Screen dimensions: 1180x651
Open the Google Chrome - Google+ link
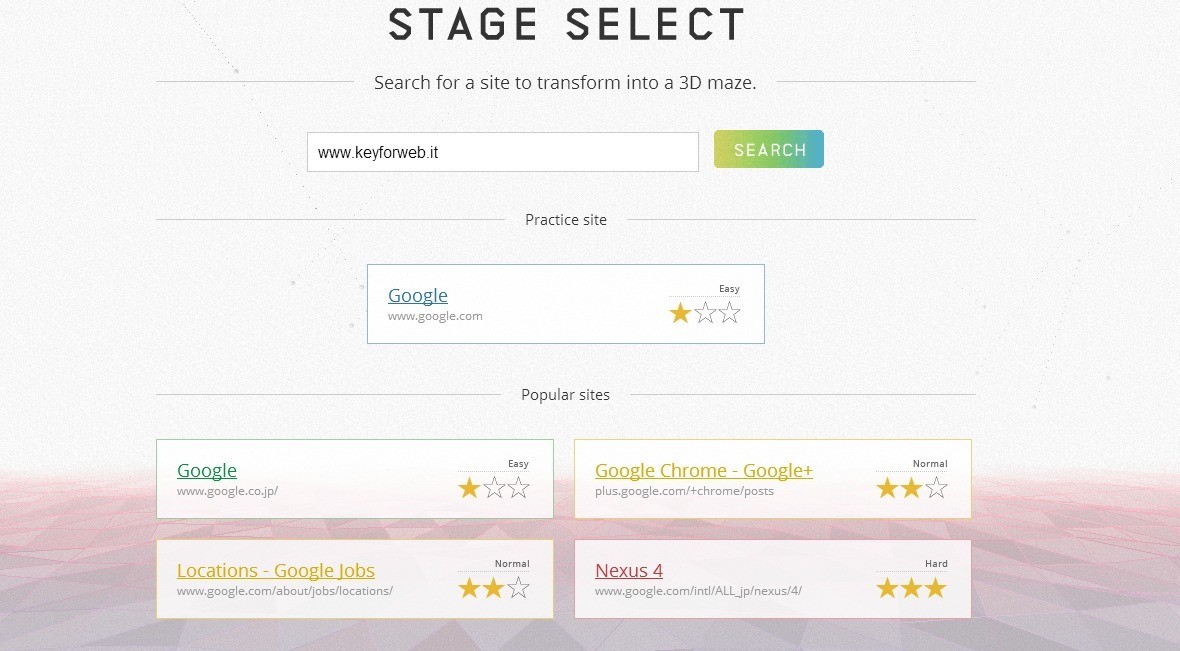(703, 470)
